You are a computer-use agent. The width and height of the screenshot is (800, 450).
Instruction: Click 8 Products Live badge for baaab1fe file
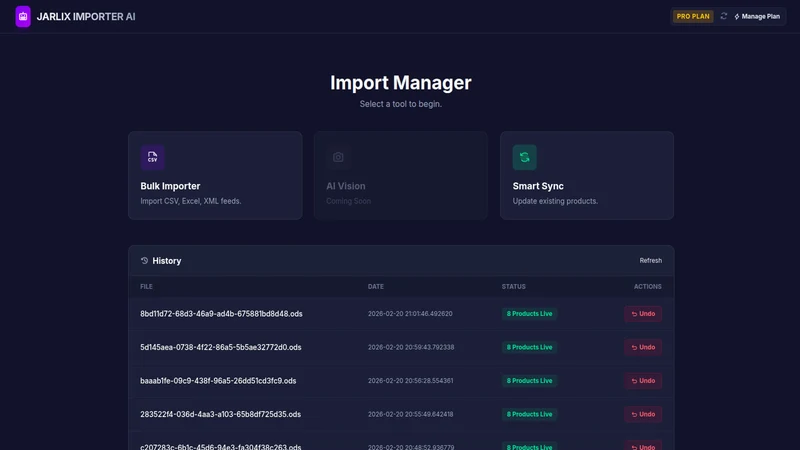[529, 381]
